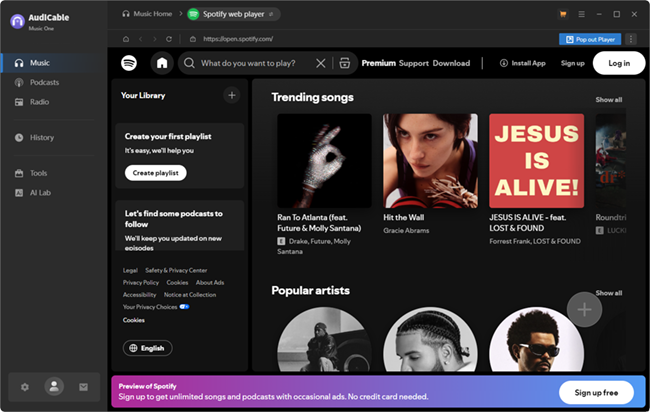Image resolution: width=650 pixels, height=412 pixels.
Task: Click the open.spotify.com address field
Action: (x=238, y=39)
